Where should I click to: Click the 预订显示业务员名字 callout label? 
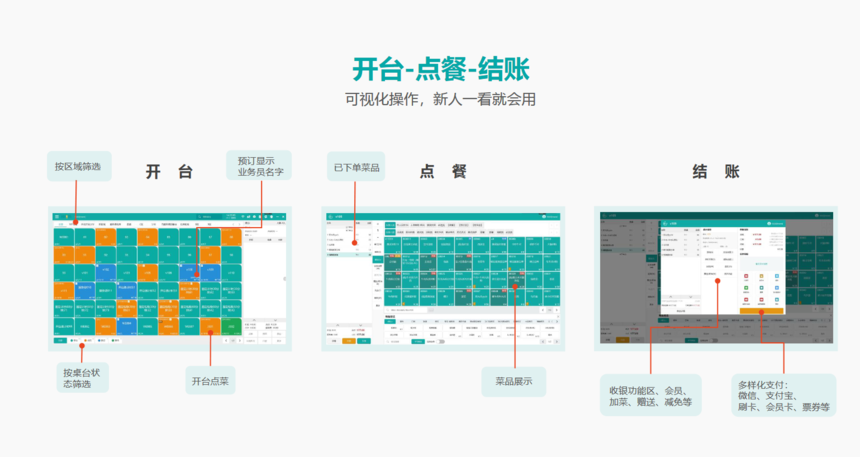point(261,166)
